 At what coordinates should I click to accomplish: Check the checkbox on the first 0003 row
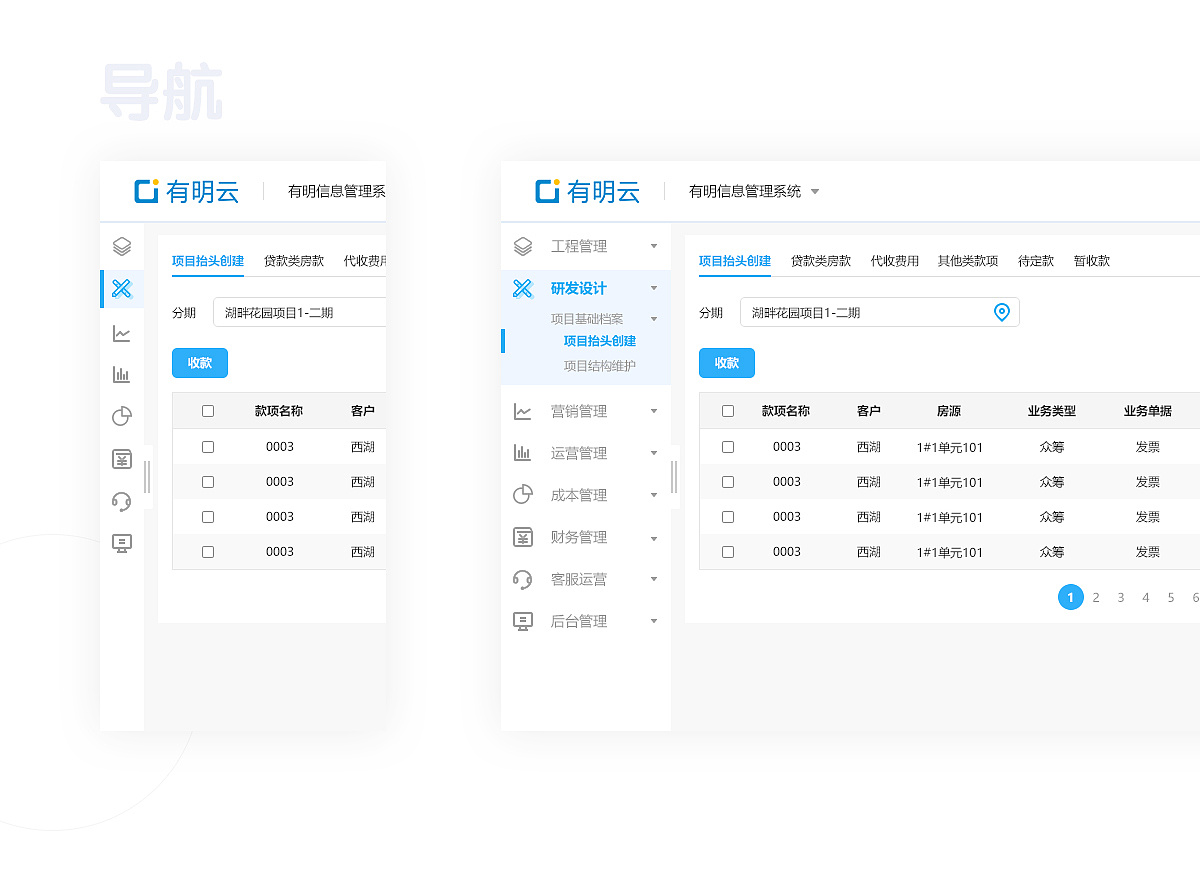coord(727,447)
